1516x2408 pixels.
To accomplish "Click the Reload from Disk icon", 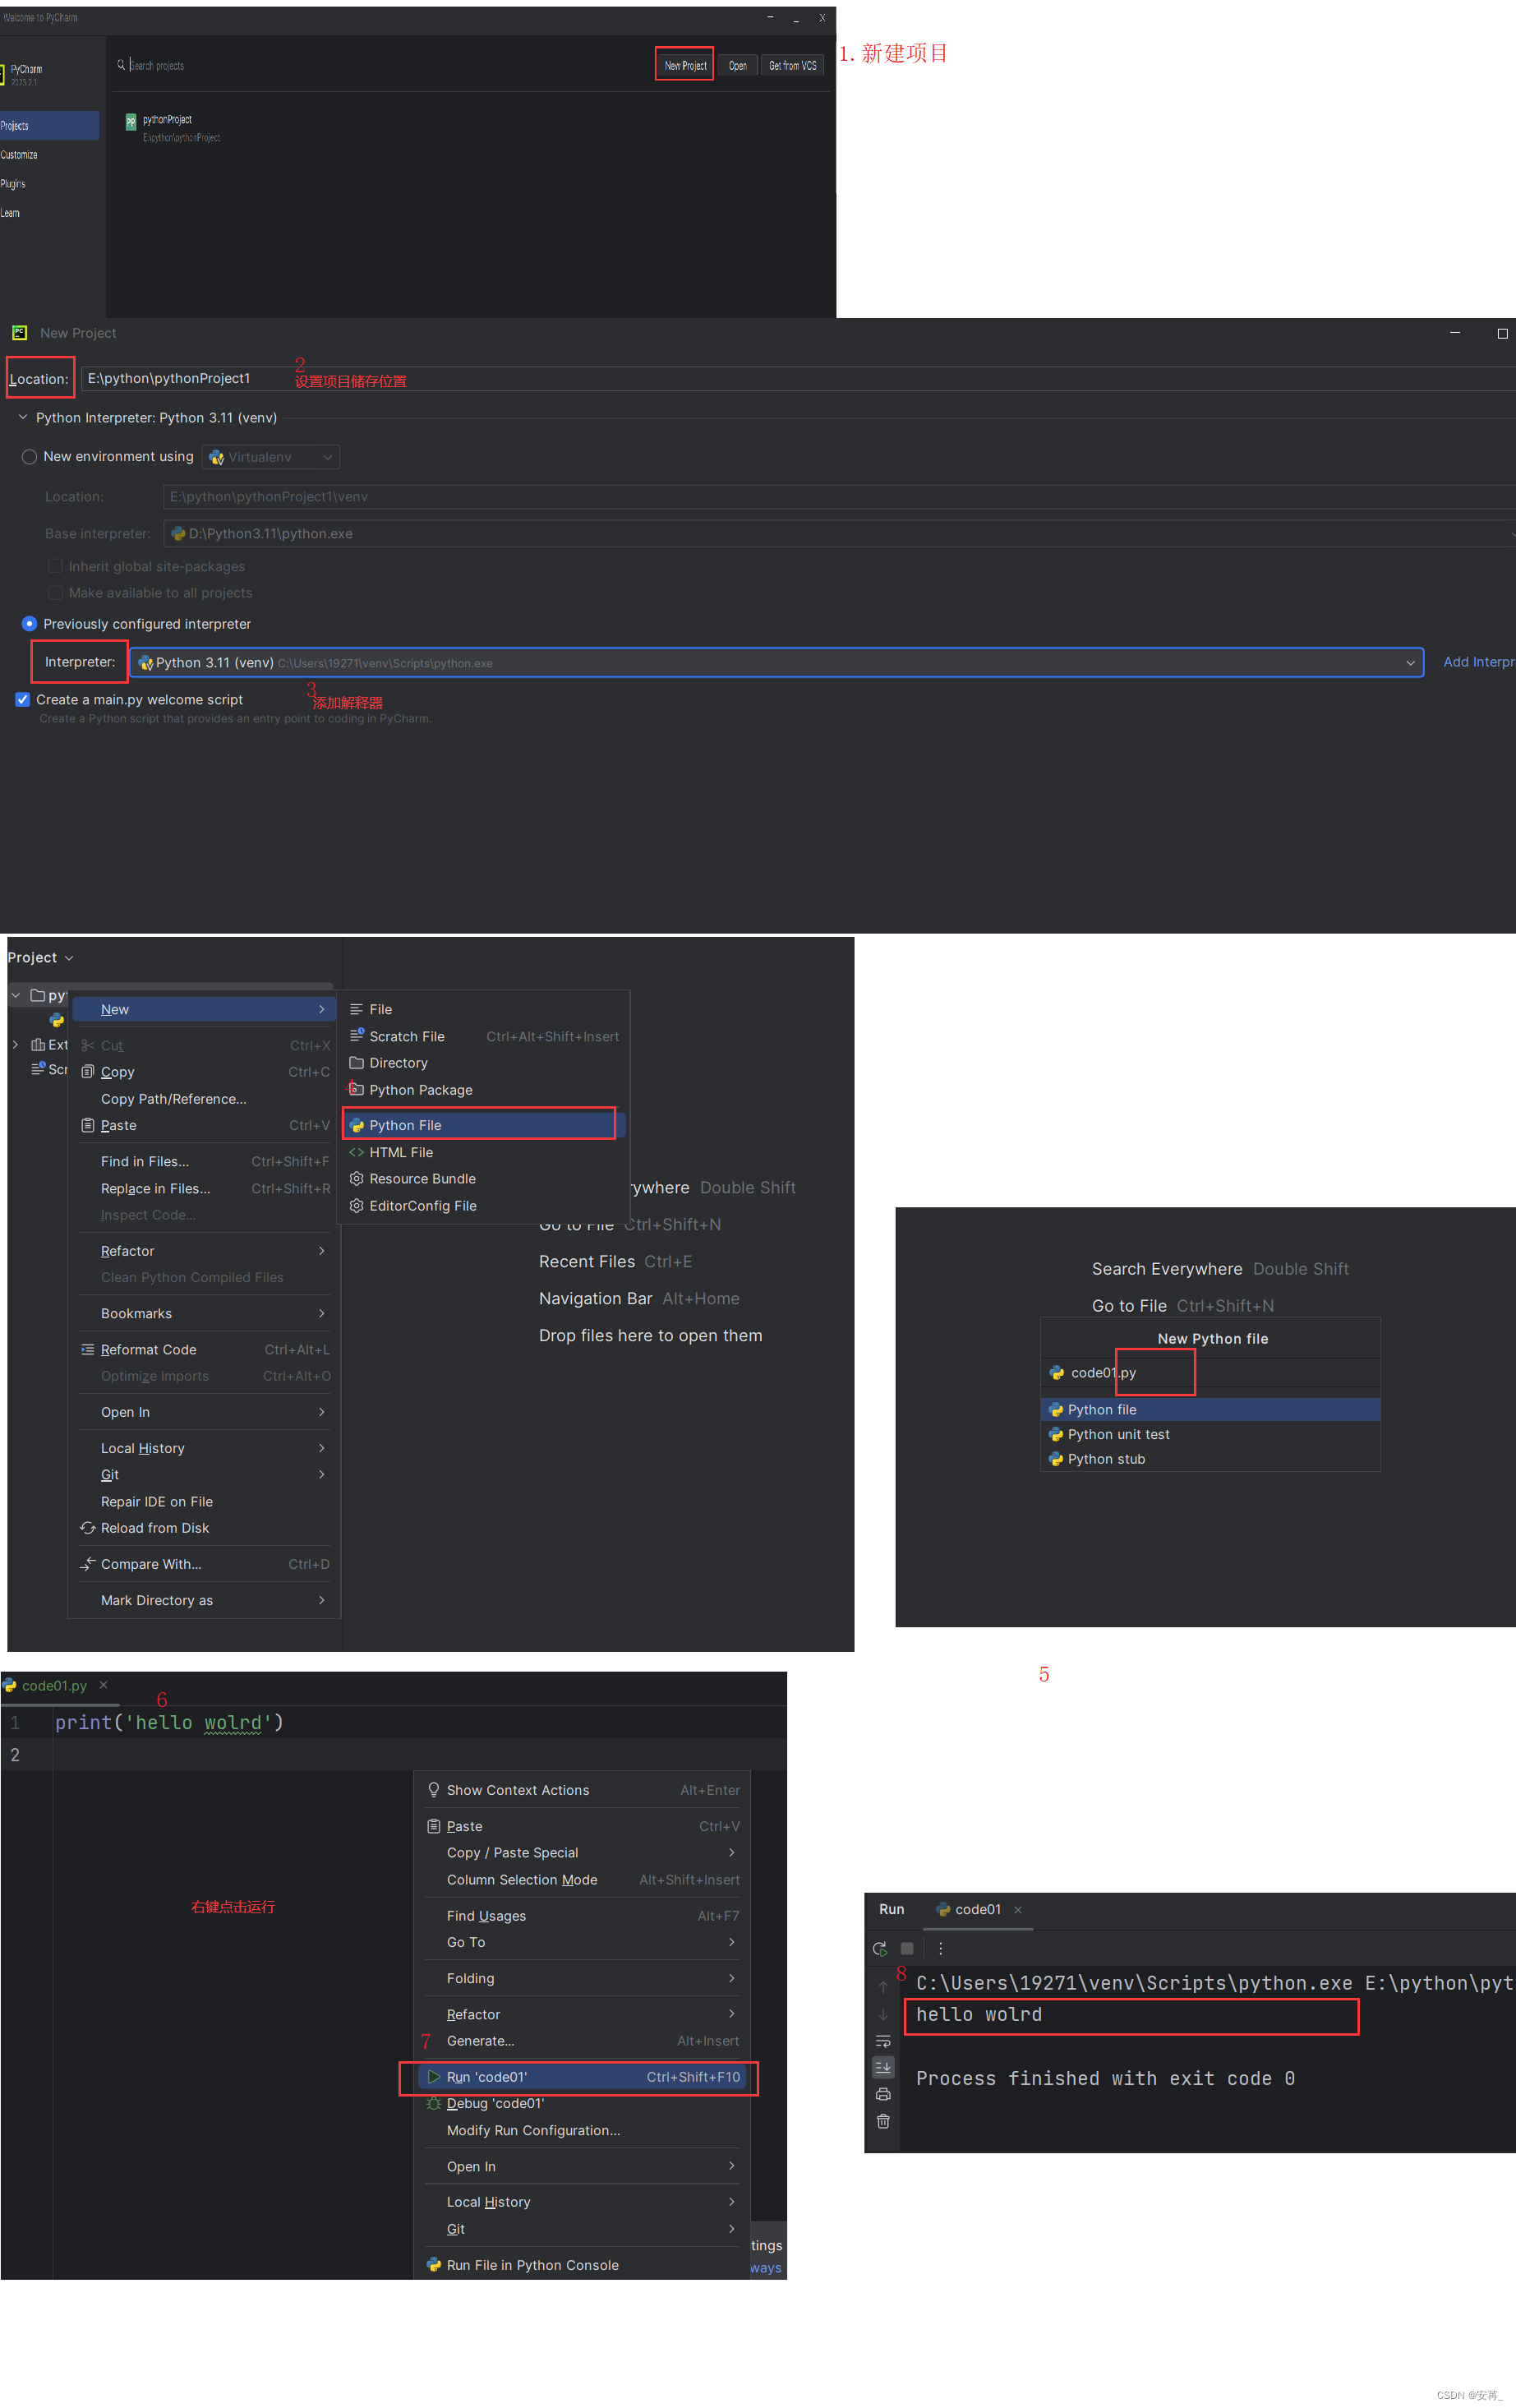I will tap(88, 1527).
